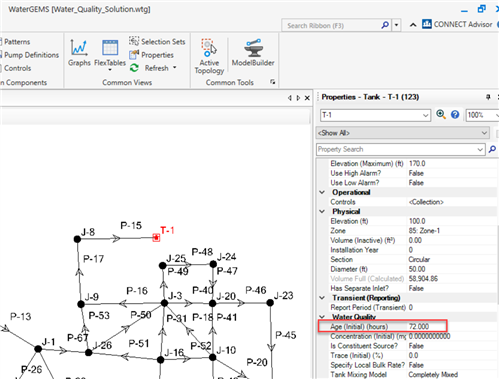The width and height of the screenshot is (499, 379).
Task: Select junction J-23 node
Action: 270,303
